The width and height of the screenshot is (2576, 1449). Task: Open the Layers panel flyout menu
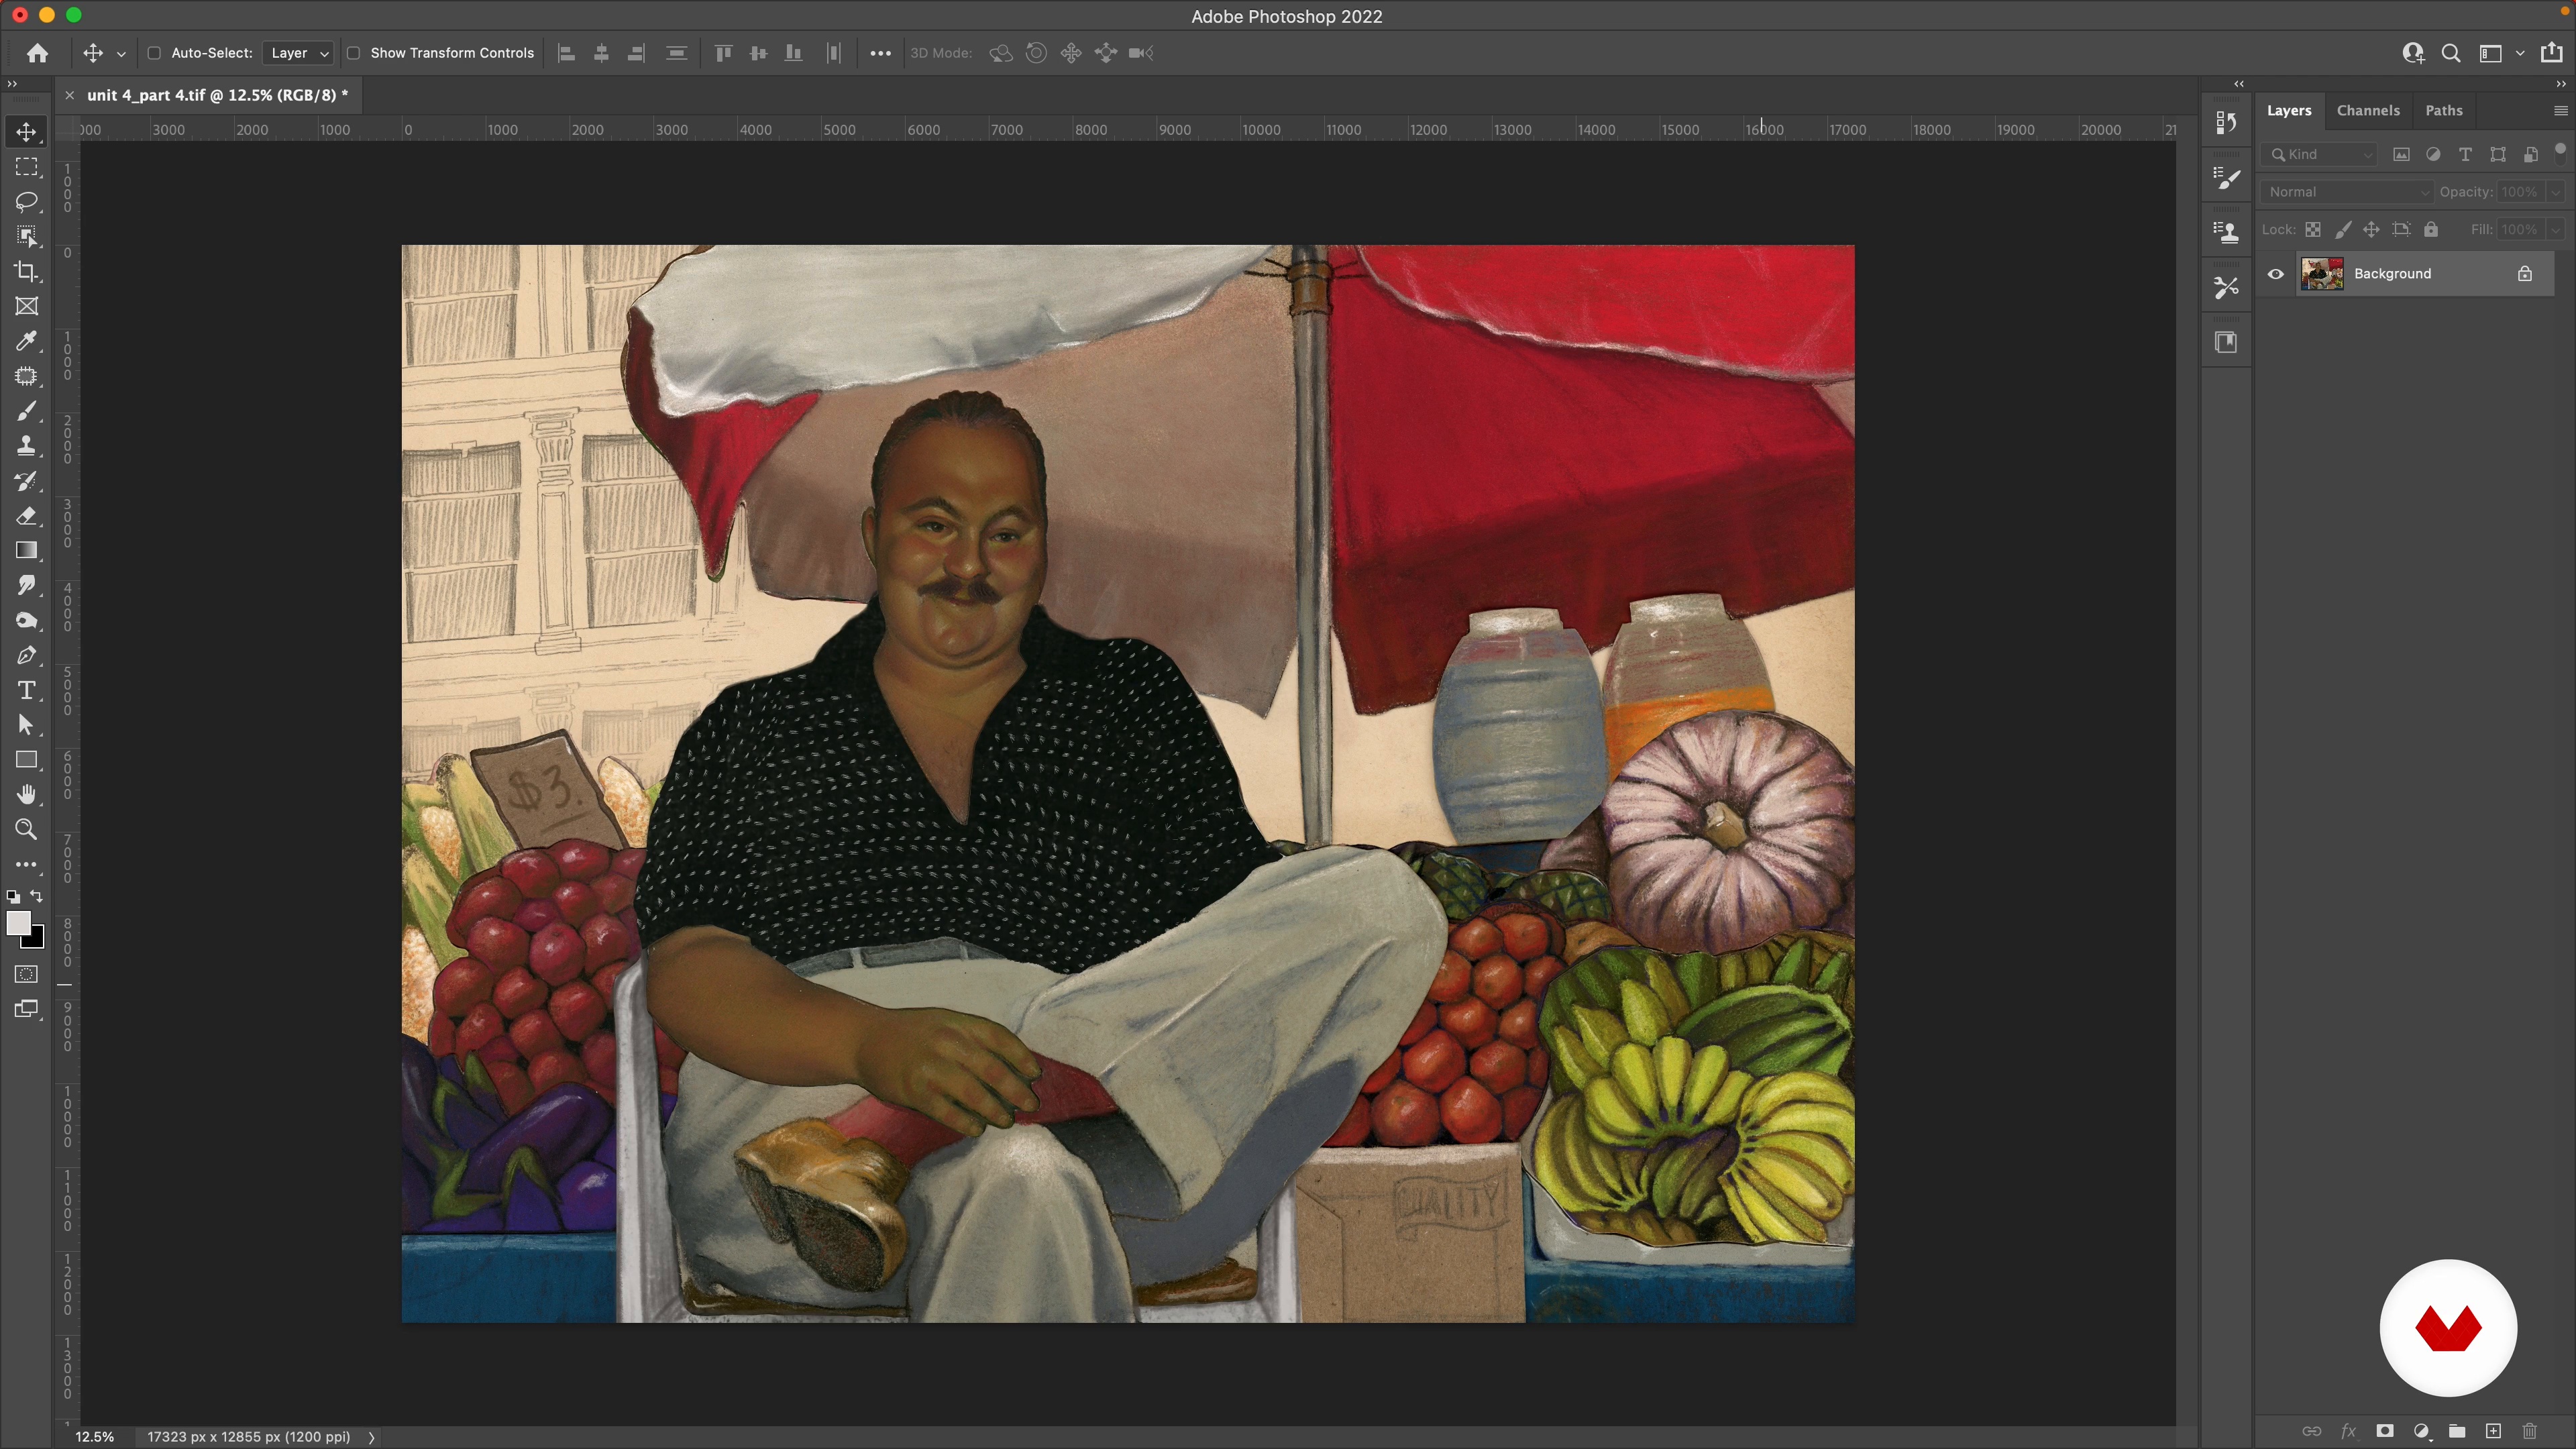(x=2560, y=111)
